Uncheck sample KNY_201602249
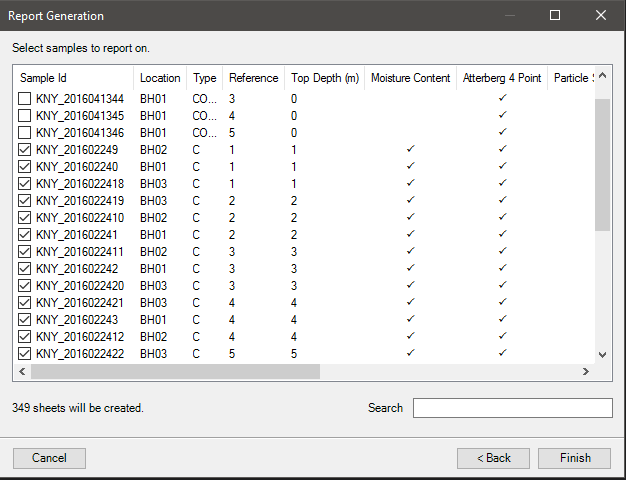626x480 pixels. tap(25, 150)
